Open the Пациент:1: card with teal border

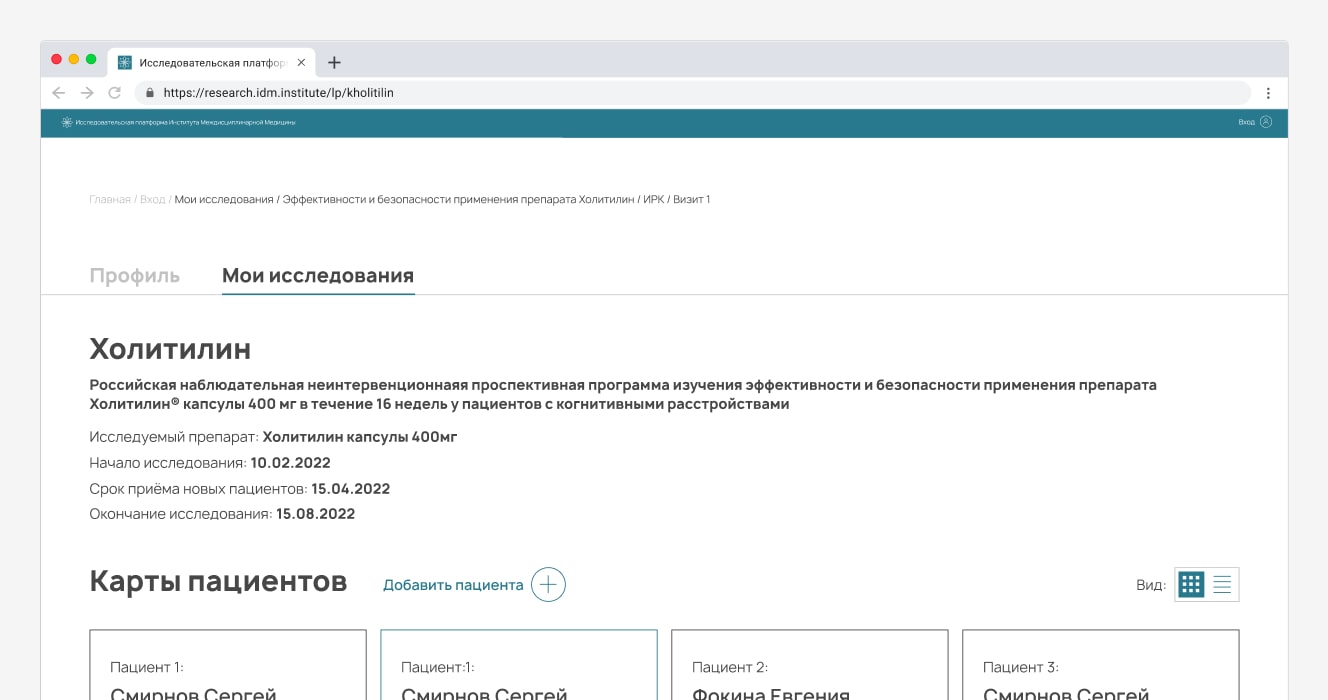coord(519,665)
